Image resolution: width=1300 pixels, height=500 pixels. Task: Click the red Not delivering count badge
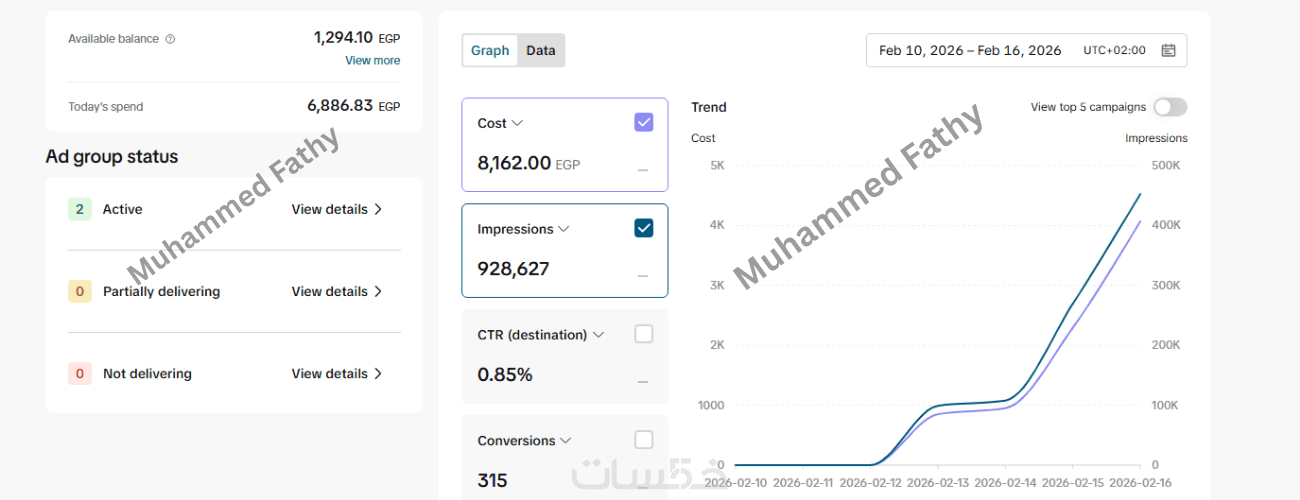pos(80,373)
